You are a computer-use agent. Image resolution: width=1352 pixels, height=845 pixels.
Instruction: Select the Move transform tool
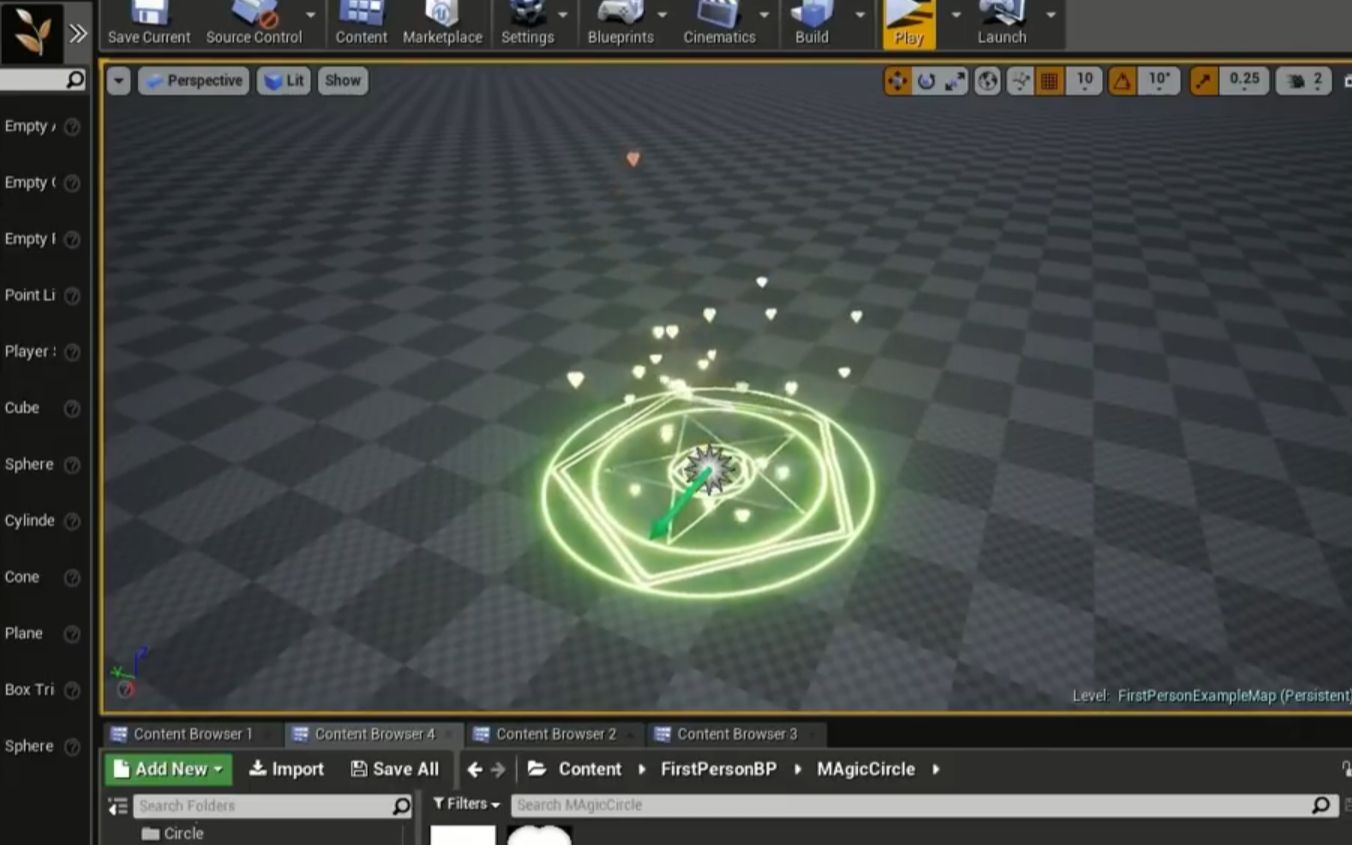(897, 80)
